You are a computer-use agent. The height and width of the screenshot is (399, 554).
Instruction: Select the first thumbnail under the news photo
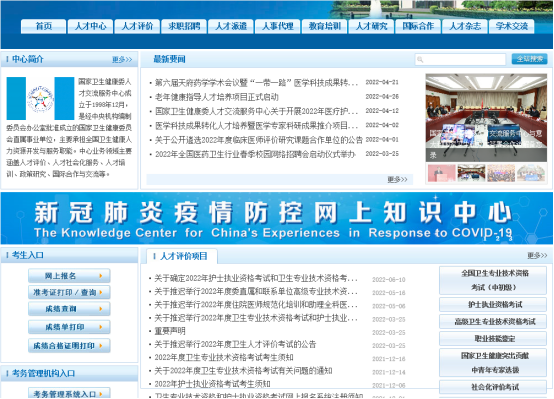tap(441, 173)
